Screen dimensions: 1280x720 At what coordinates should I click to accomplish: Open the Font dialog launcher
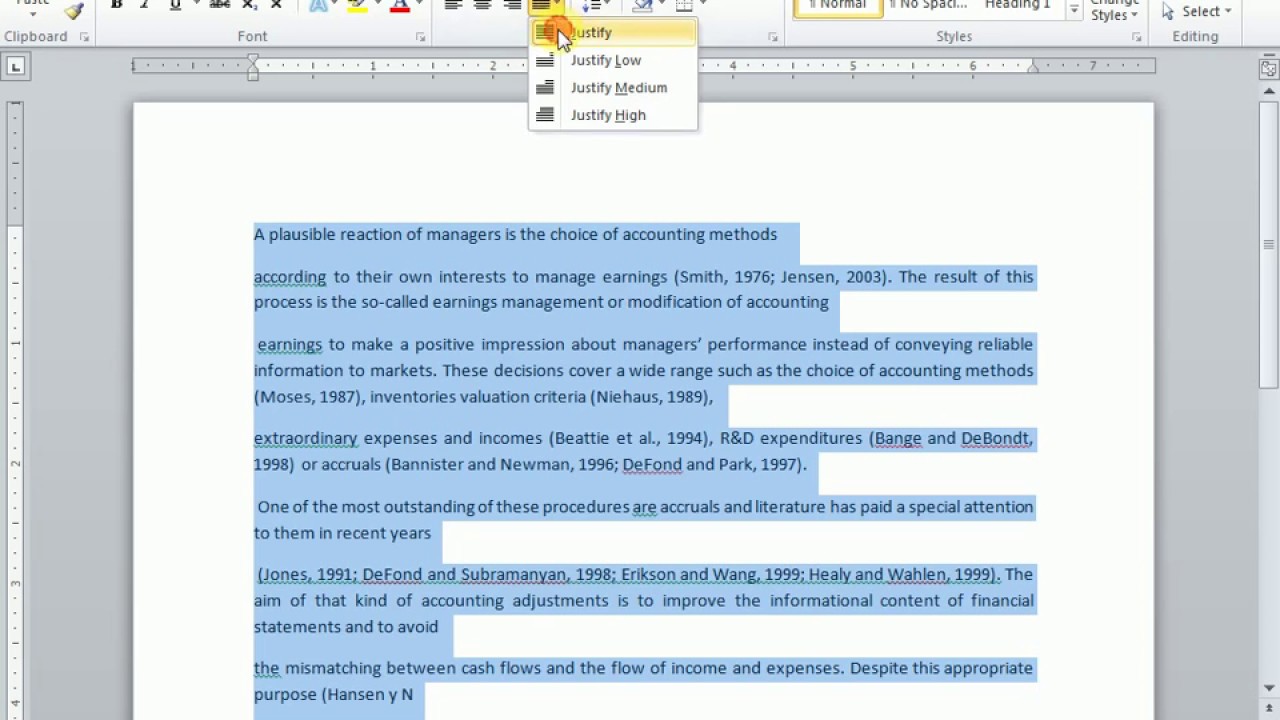(420, 37)
